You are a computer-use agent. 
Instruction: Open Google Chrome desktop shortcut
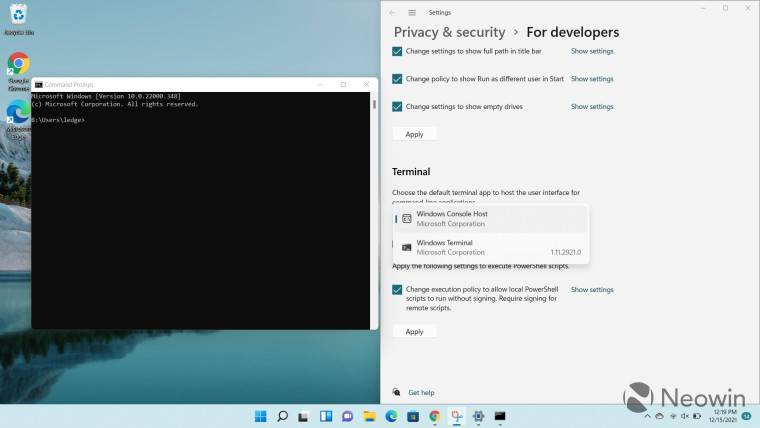pyautogui.click(x=18, y=64)
